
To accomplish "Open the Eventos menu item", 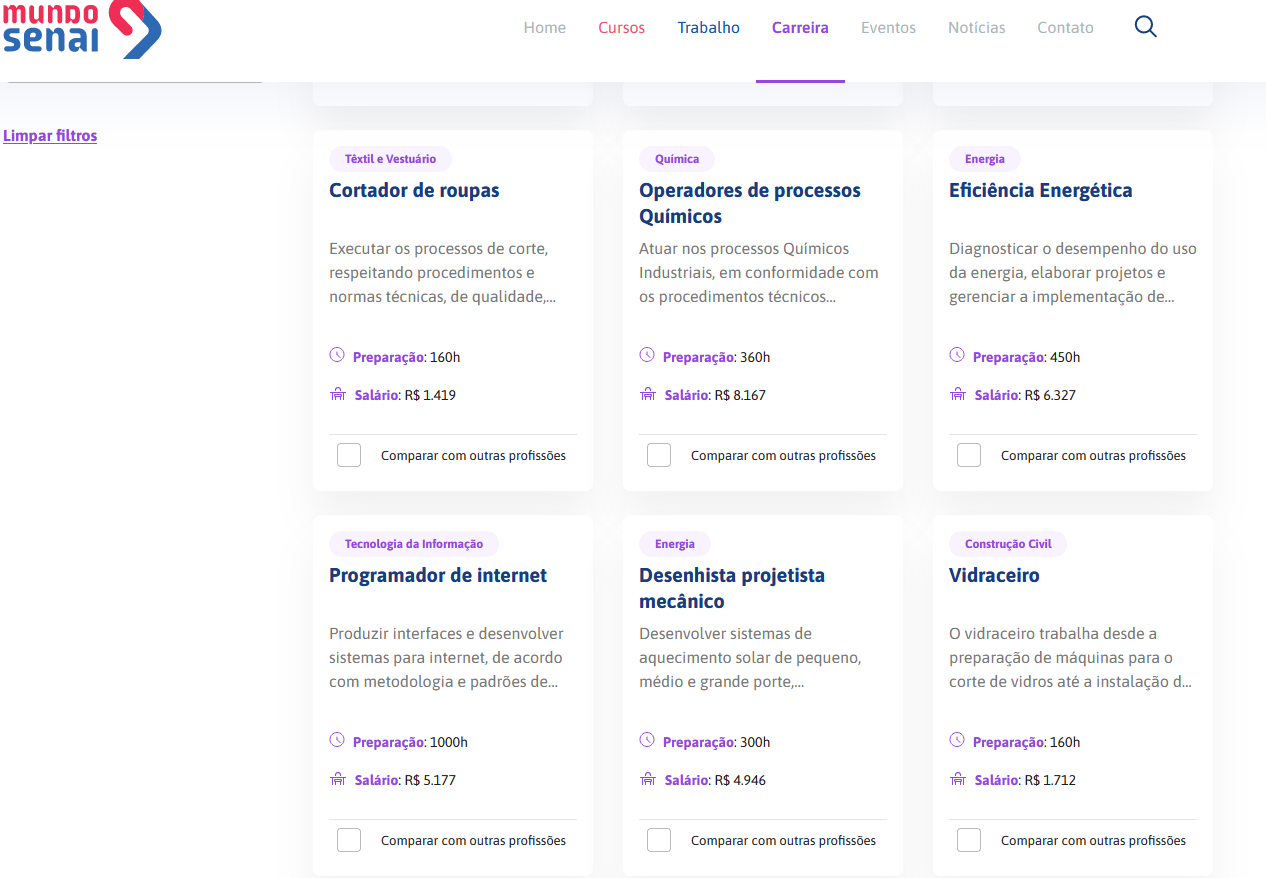I will (888, 28).
